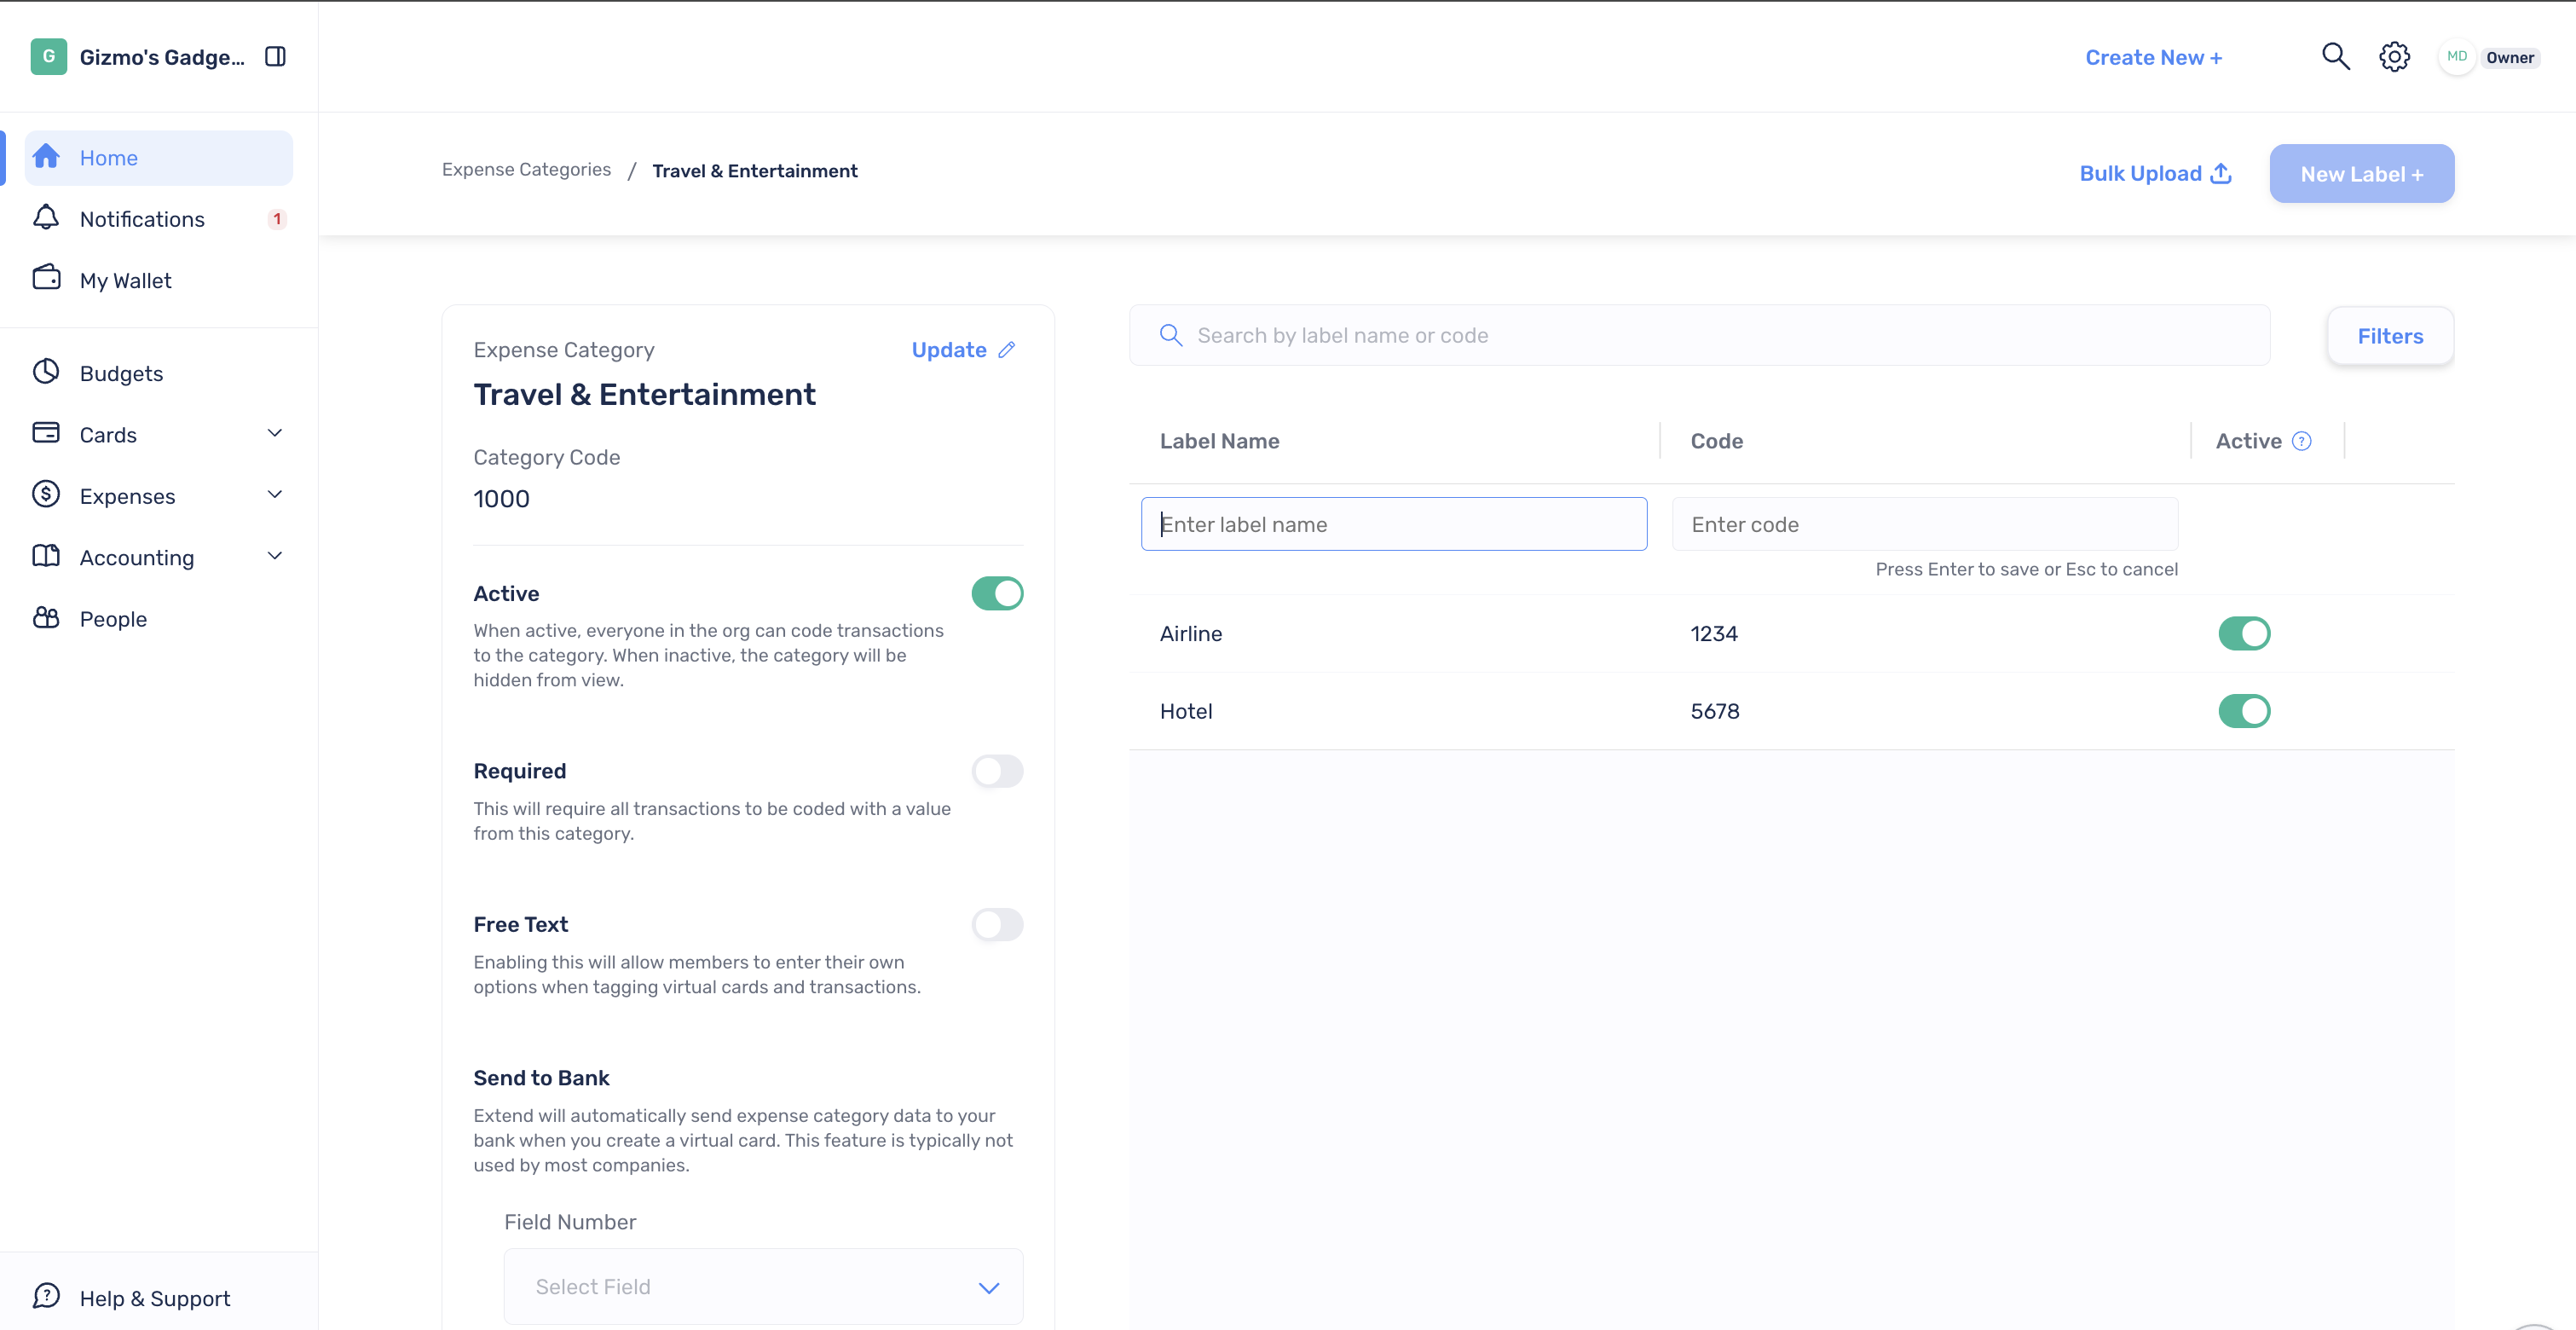Viewport: 2576px width, 1330px height.
Task: Click the Bulk Upload arrow icon
Action: pyautogui.click(x=2221, y=173)
